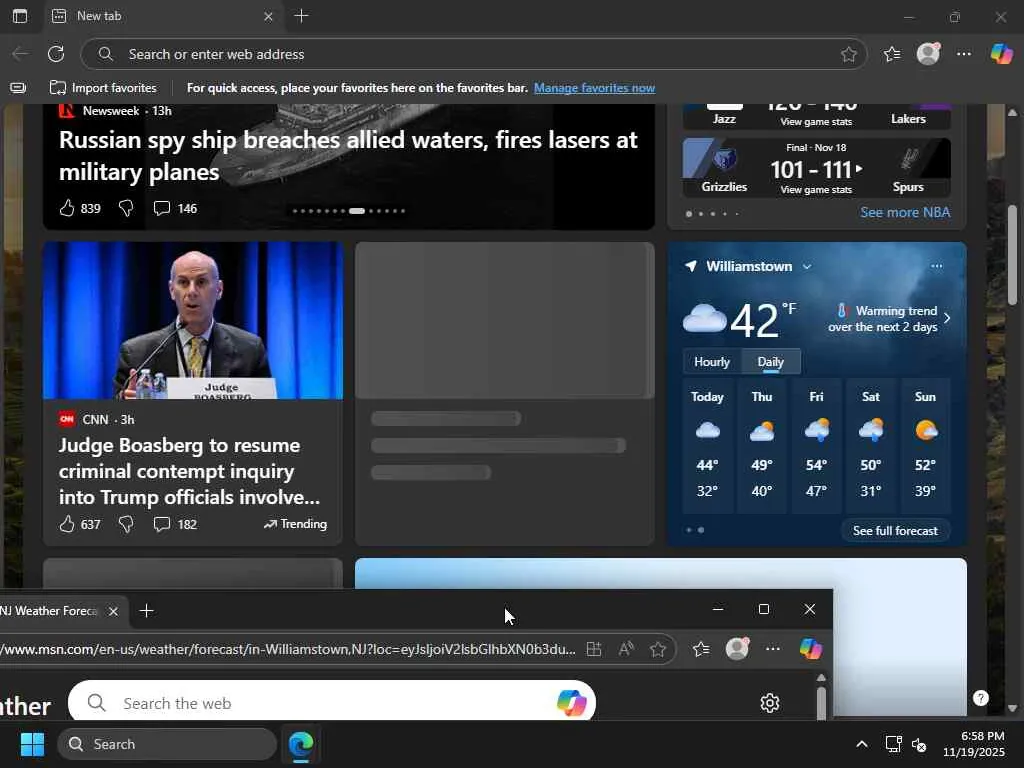Click See full forecast button

pyautogui.click(x=895, y=531)
